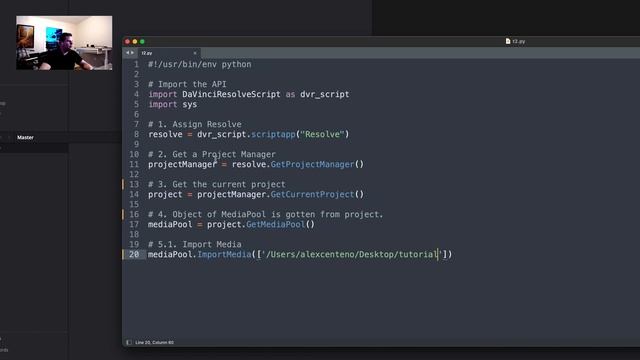
Task: Click 'GetProjectManager' method call
Action: coord(312,164)
